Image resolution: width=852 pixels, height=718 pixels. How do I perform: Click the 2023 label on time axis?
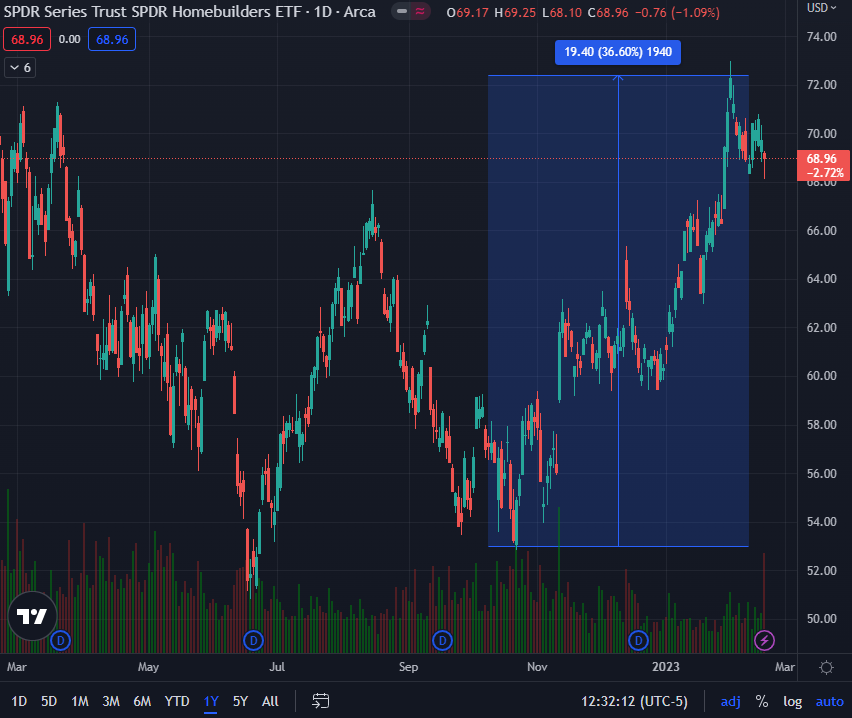[x=666, y=667]
